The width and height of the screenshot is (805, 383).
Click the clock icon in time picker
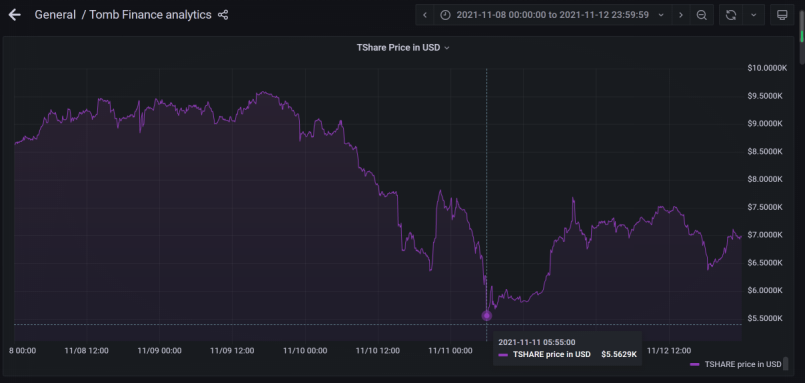[x=446, y=15]
